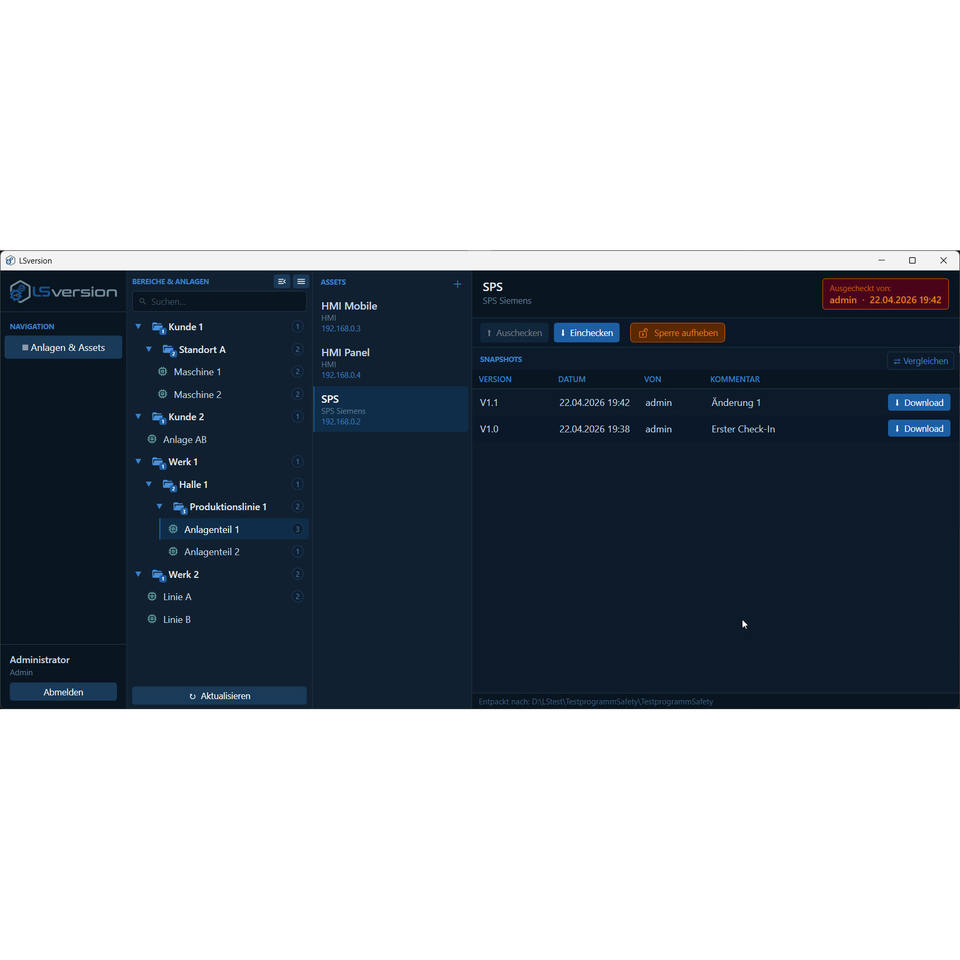Select the HMI Mobile asset
Image resolution: width=960 pixels, height=960 pixels.
(x=391, y=316)
